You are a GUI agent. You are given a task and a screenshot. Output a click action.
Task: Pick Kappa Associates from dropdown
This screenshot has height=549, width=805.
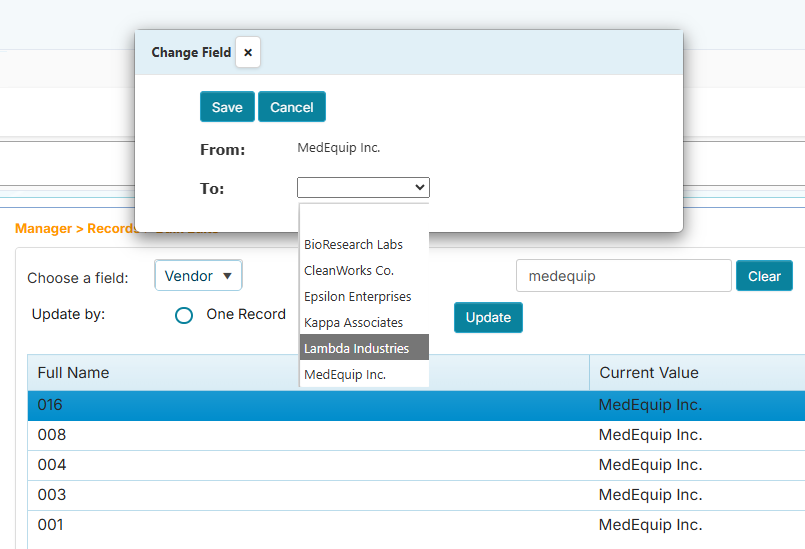pos(353,322)
